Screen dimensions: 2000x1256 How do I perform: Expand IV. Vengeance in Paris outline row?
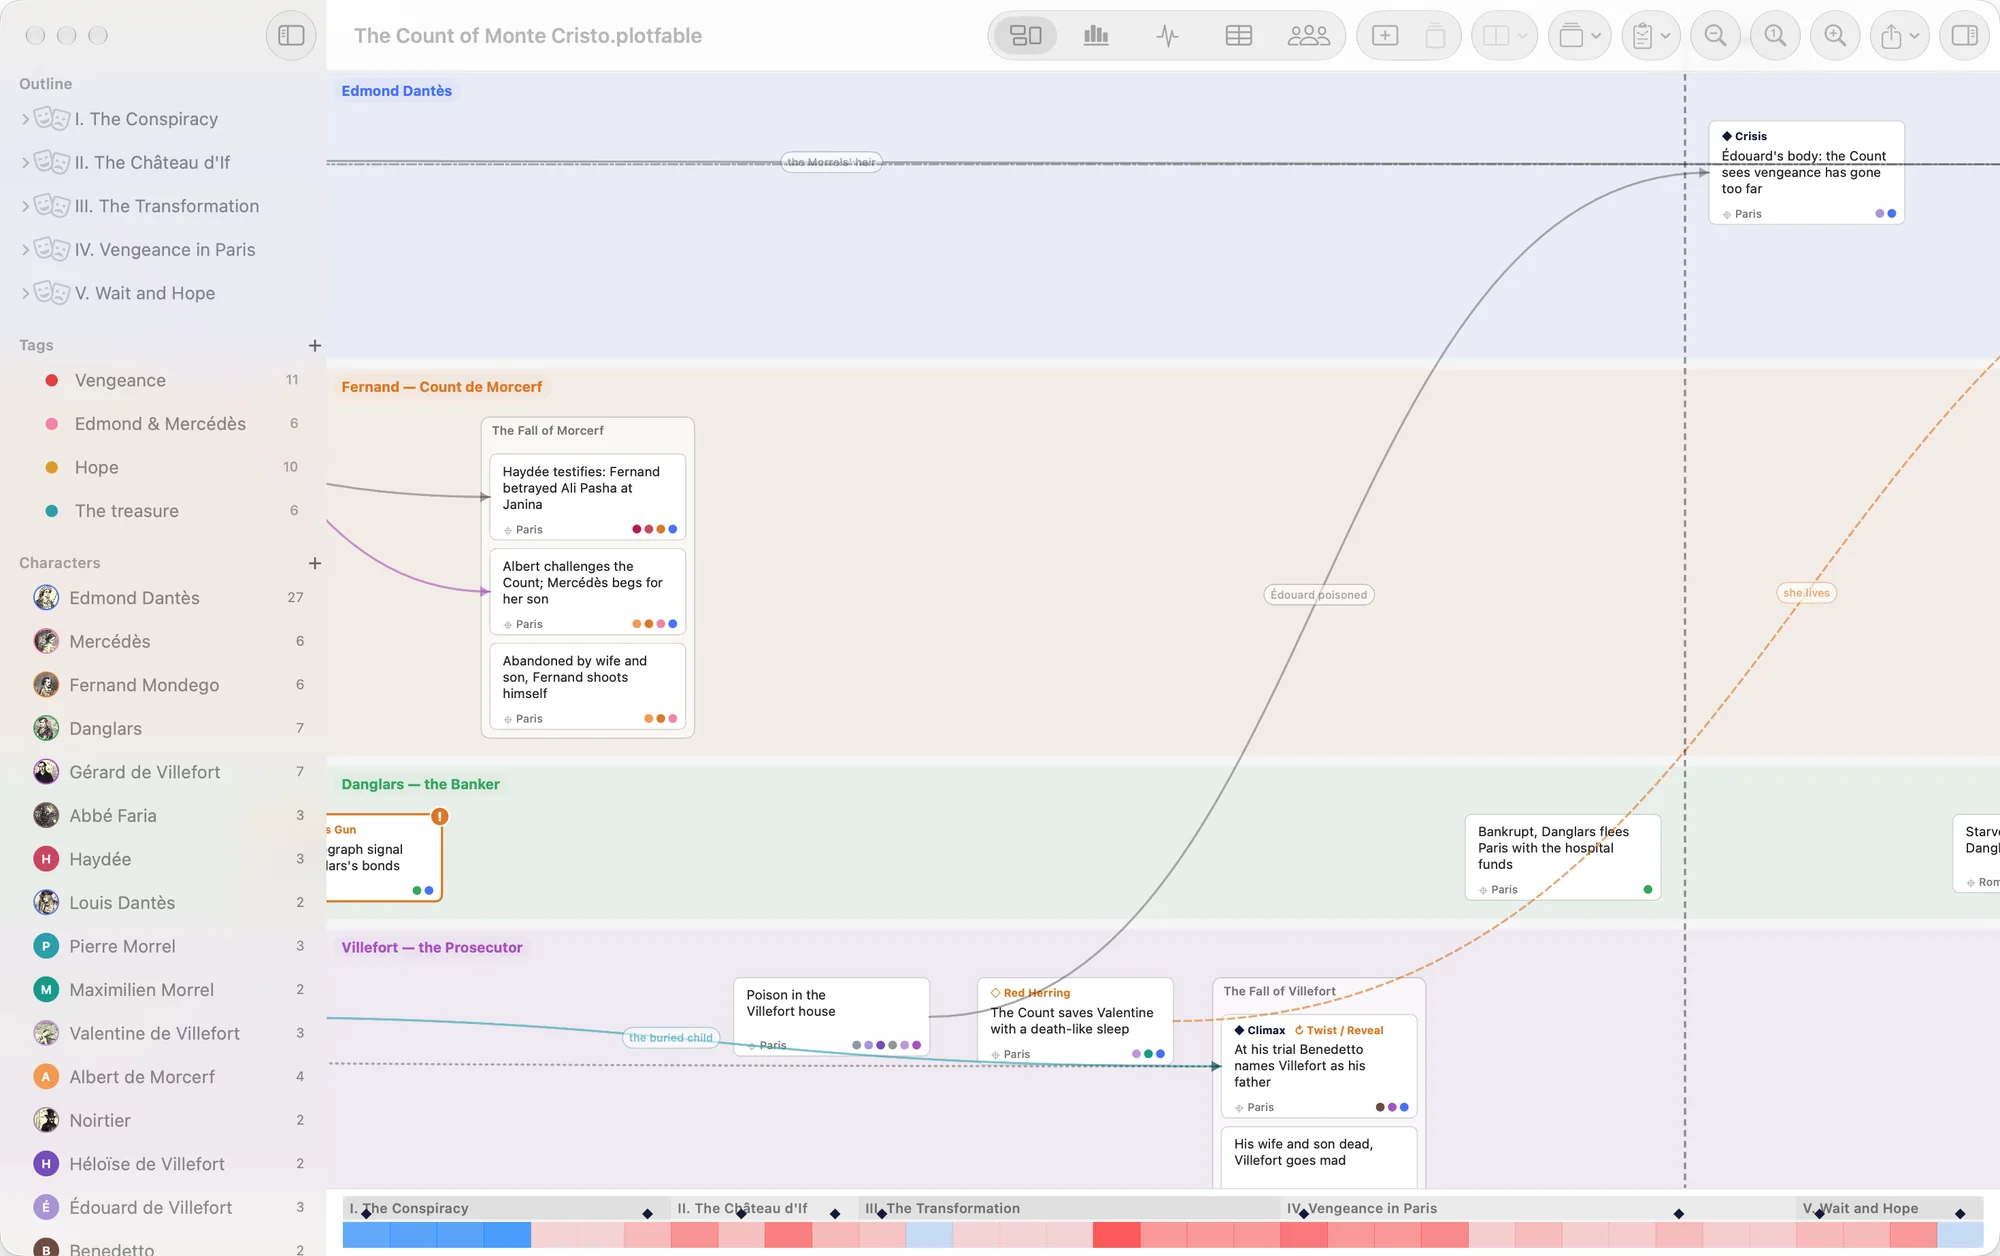25,249
